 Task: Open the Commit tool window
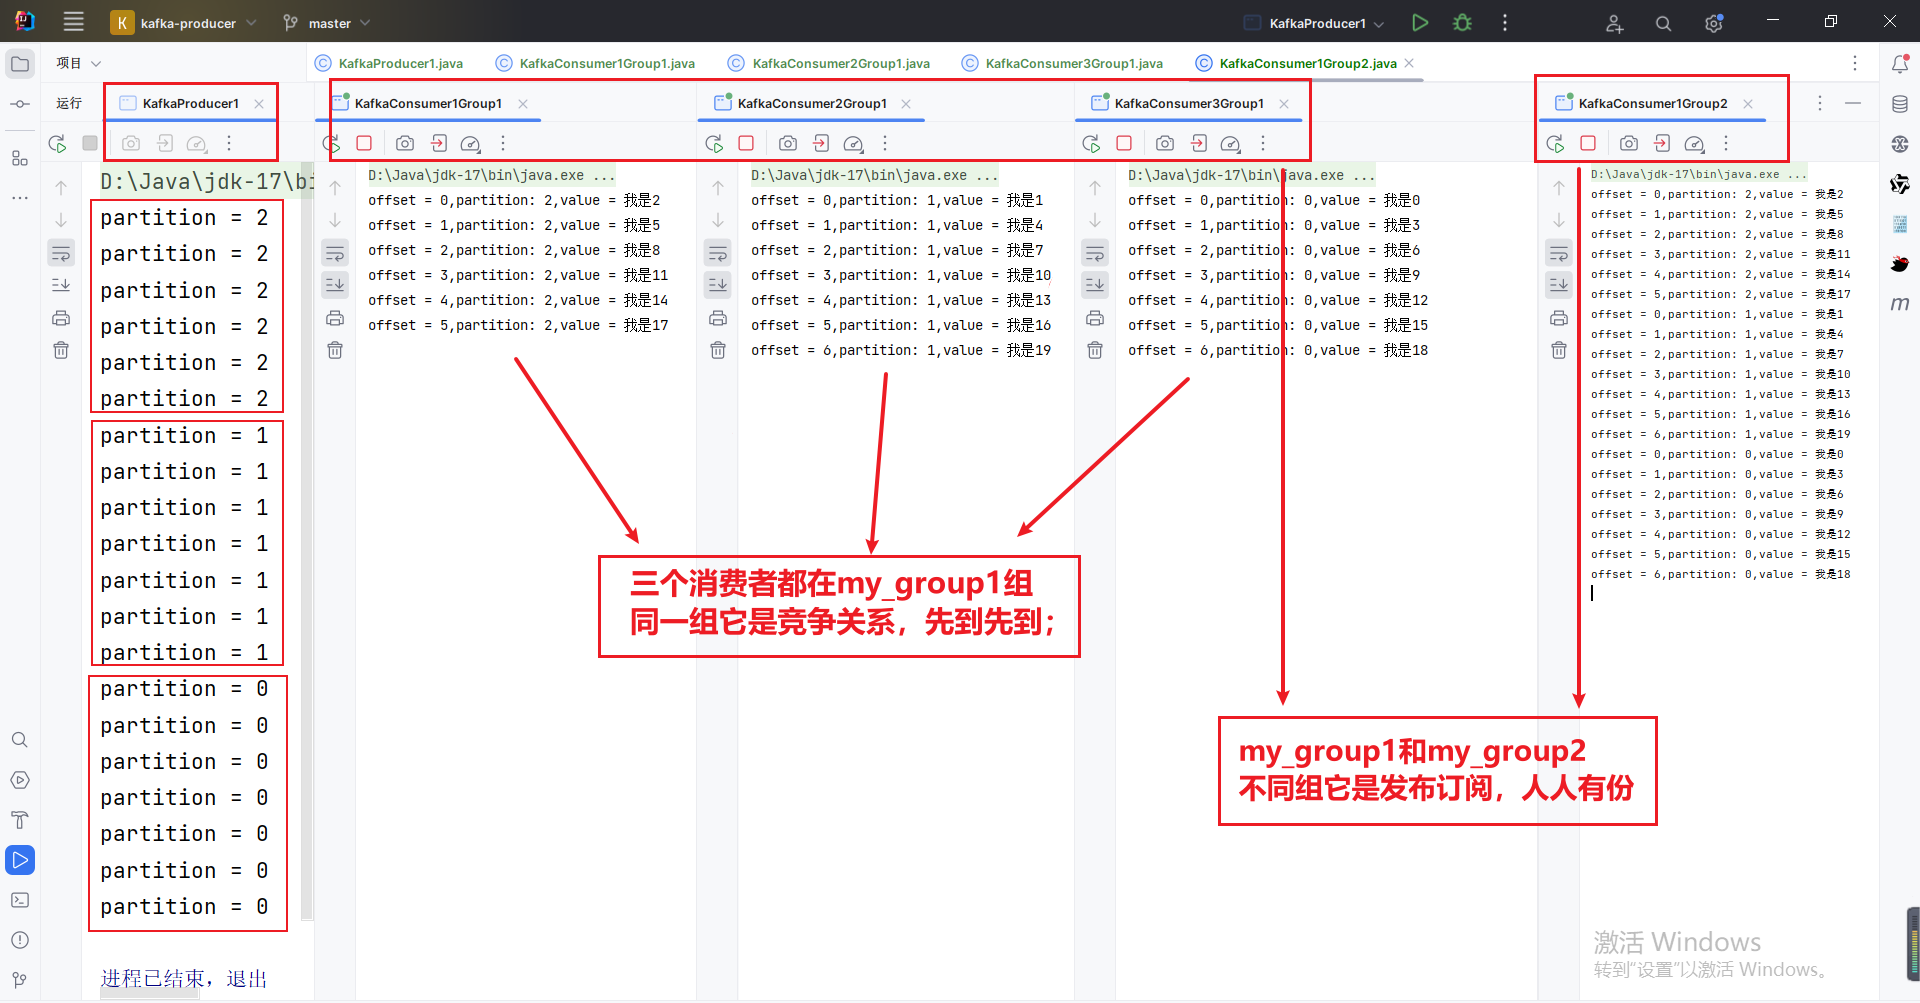(x=20, y=104)
